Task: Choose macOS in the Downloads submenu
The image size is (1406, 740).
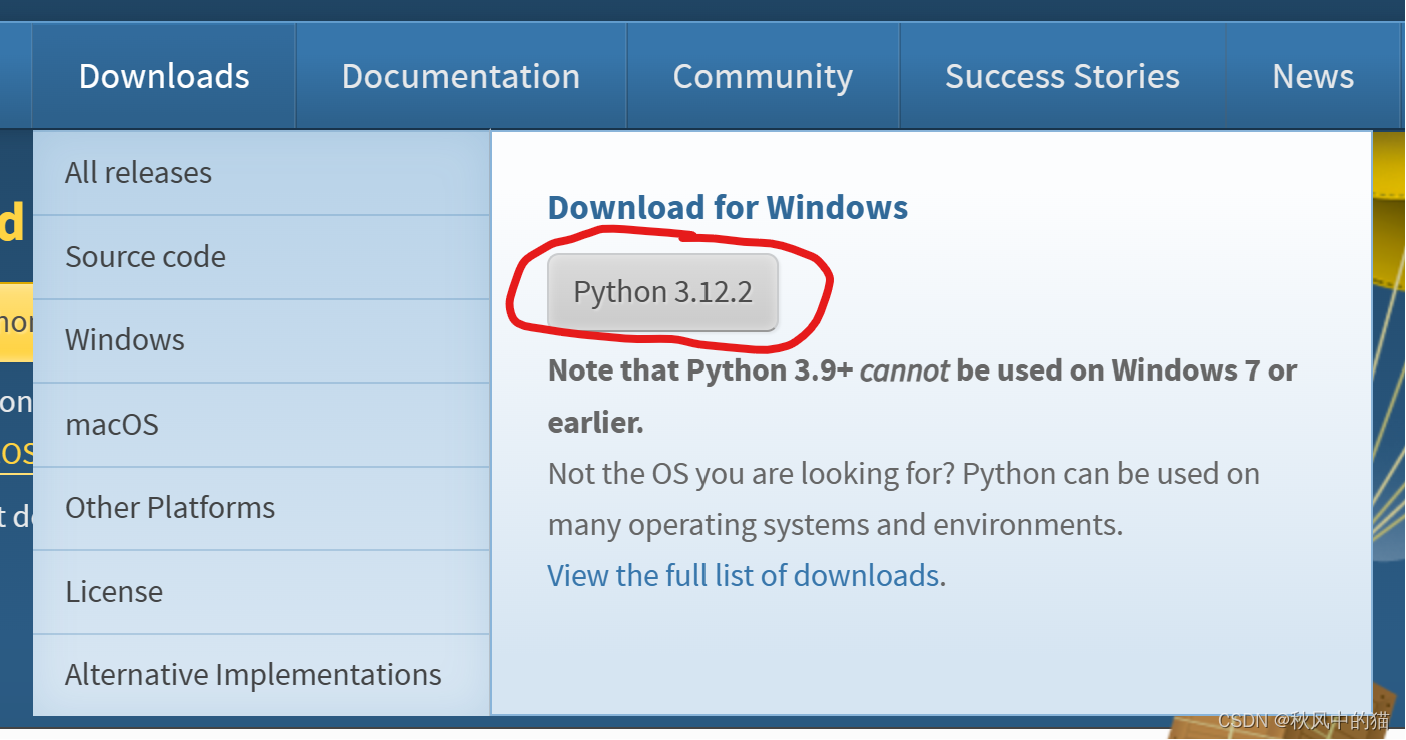Action: pyautogui.click(x=261, y=424)
